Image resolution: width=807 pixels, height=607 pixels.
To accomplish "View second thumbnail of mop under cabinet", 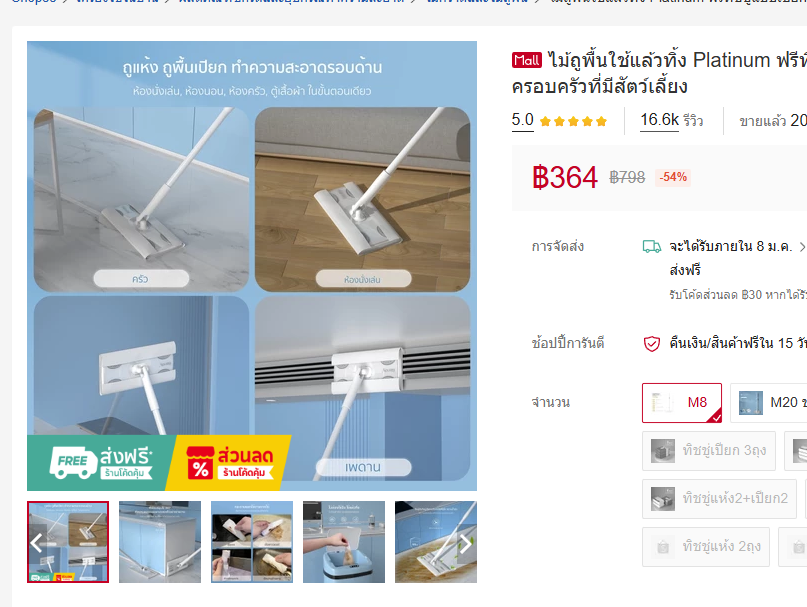I will (x=160, y=542).
